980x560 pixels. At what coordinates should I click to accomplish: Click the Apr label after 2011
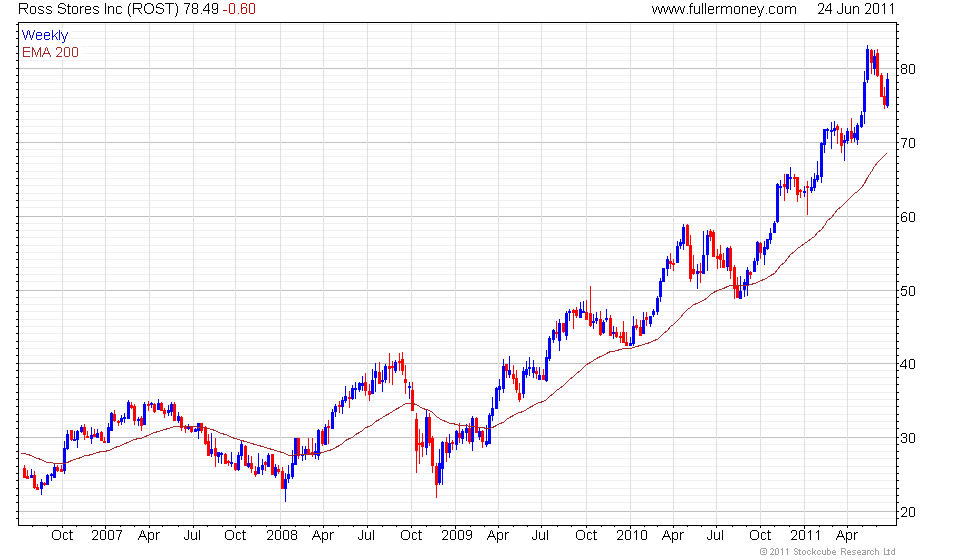pyautogui.click(x=847, y=535)
